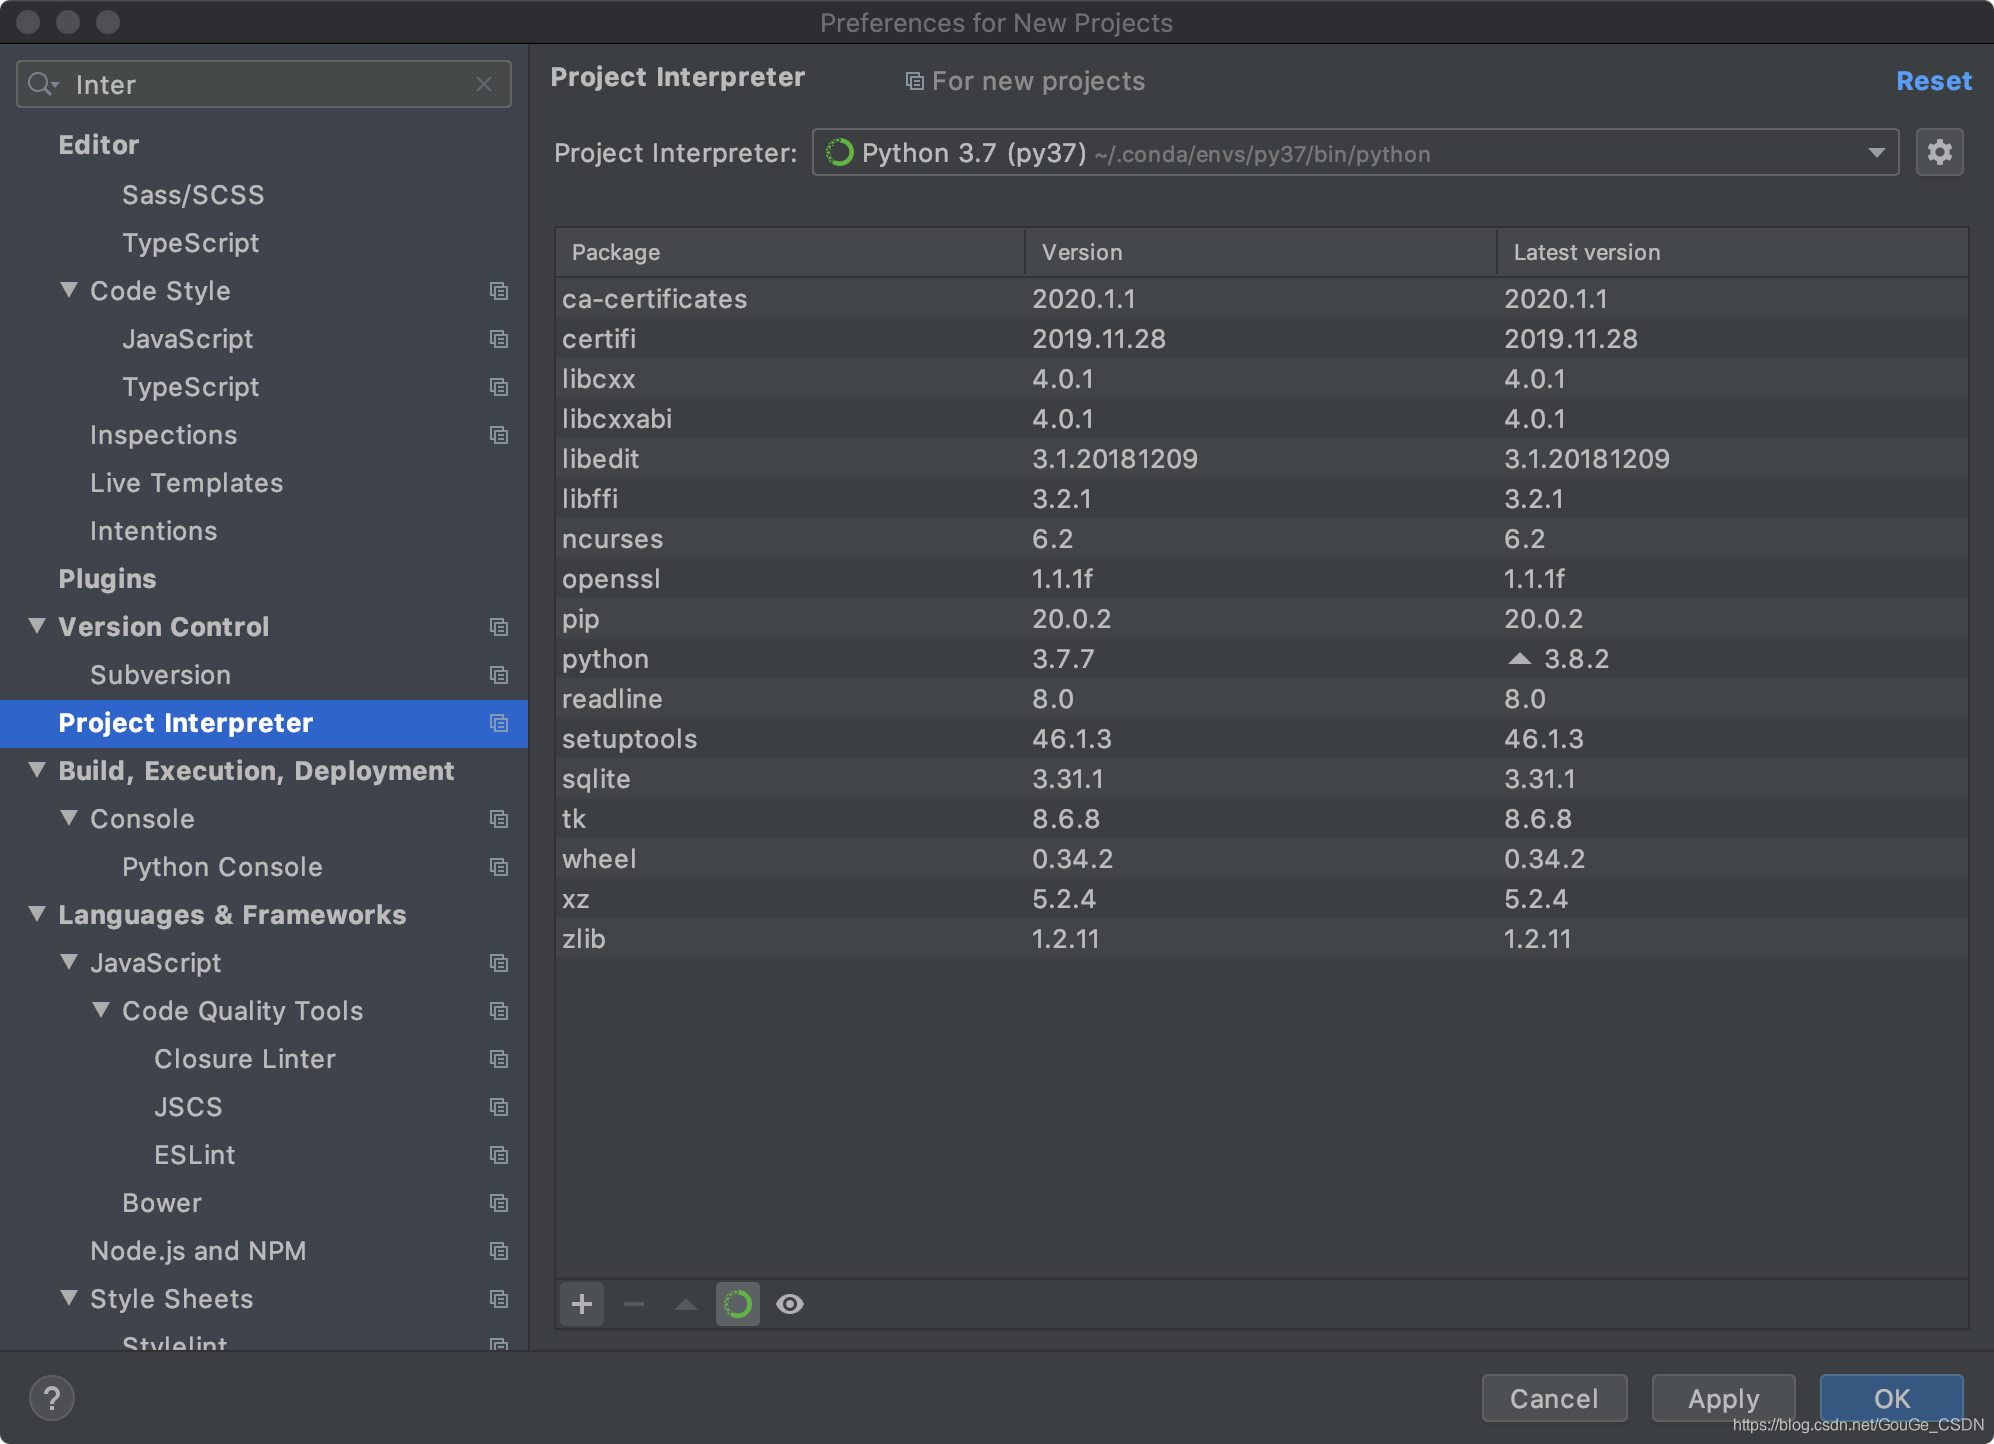Select the ca-certificates package row
This screenshot has height=1444, width=1994.
pos(1262,299)
